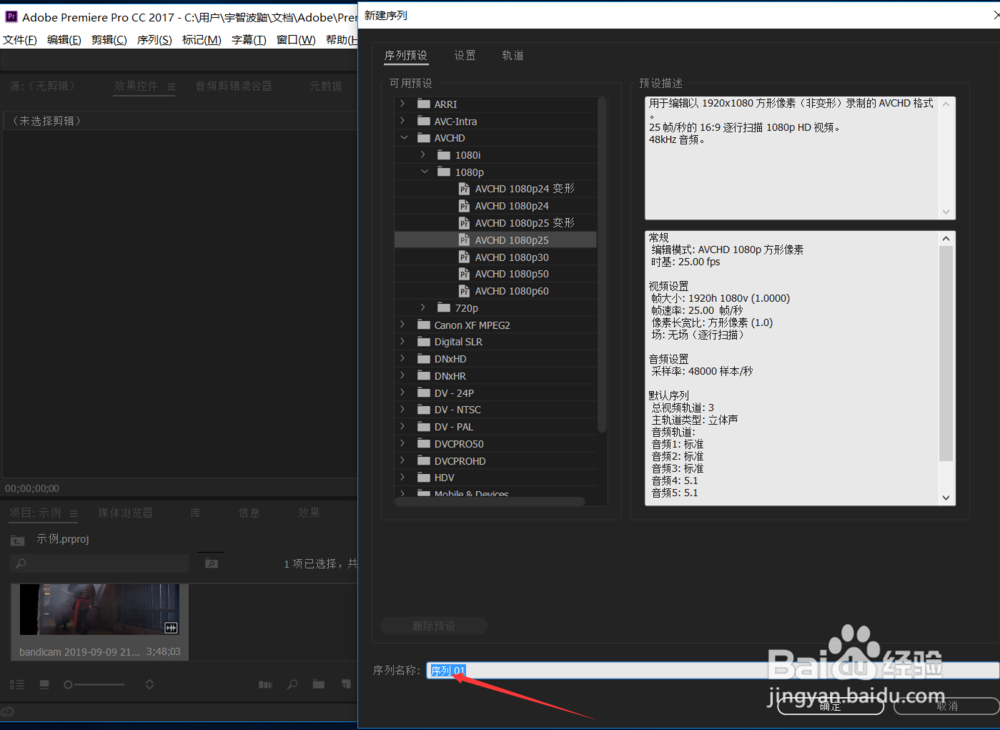Switch to 效果 panel tab

309,513
